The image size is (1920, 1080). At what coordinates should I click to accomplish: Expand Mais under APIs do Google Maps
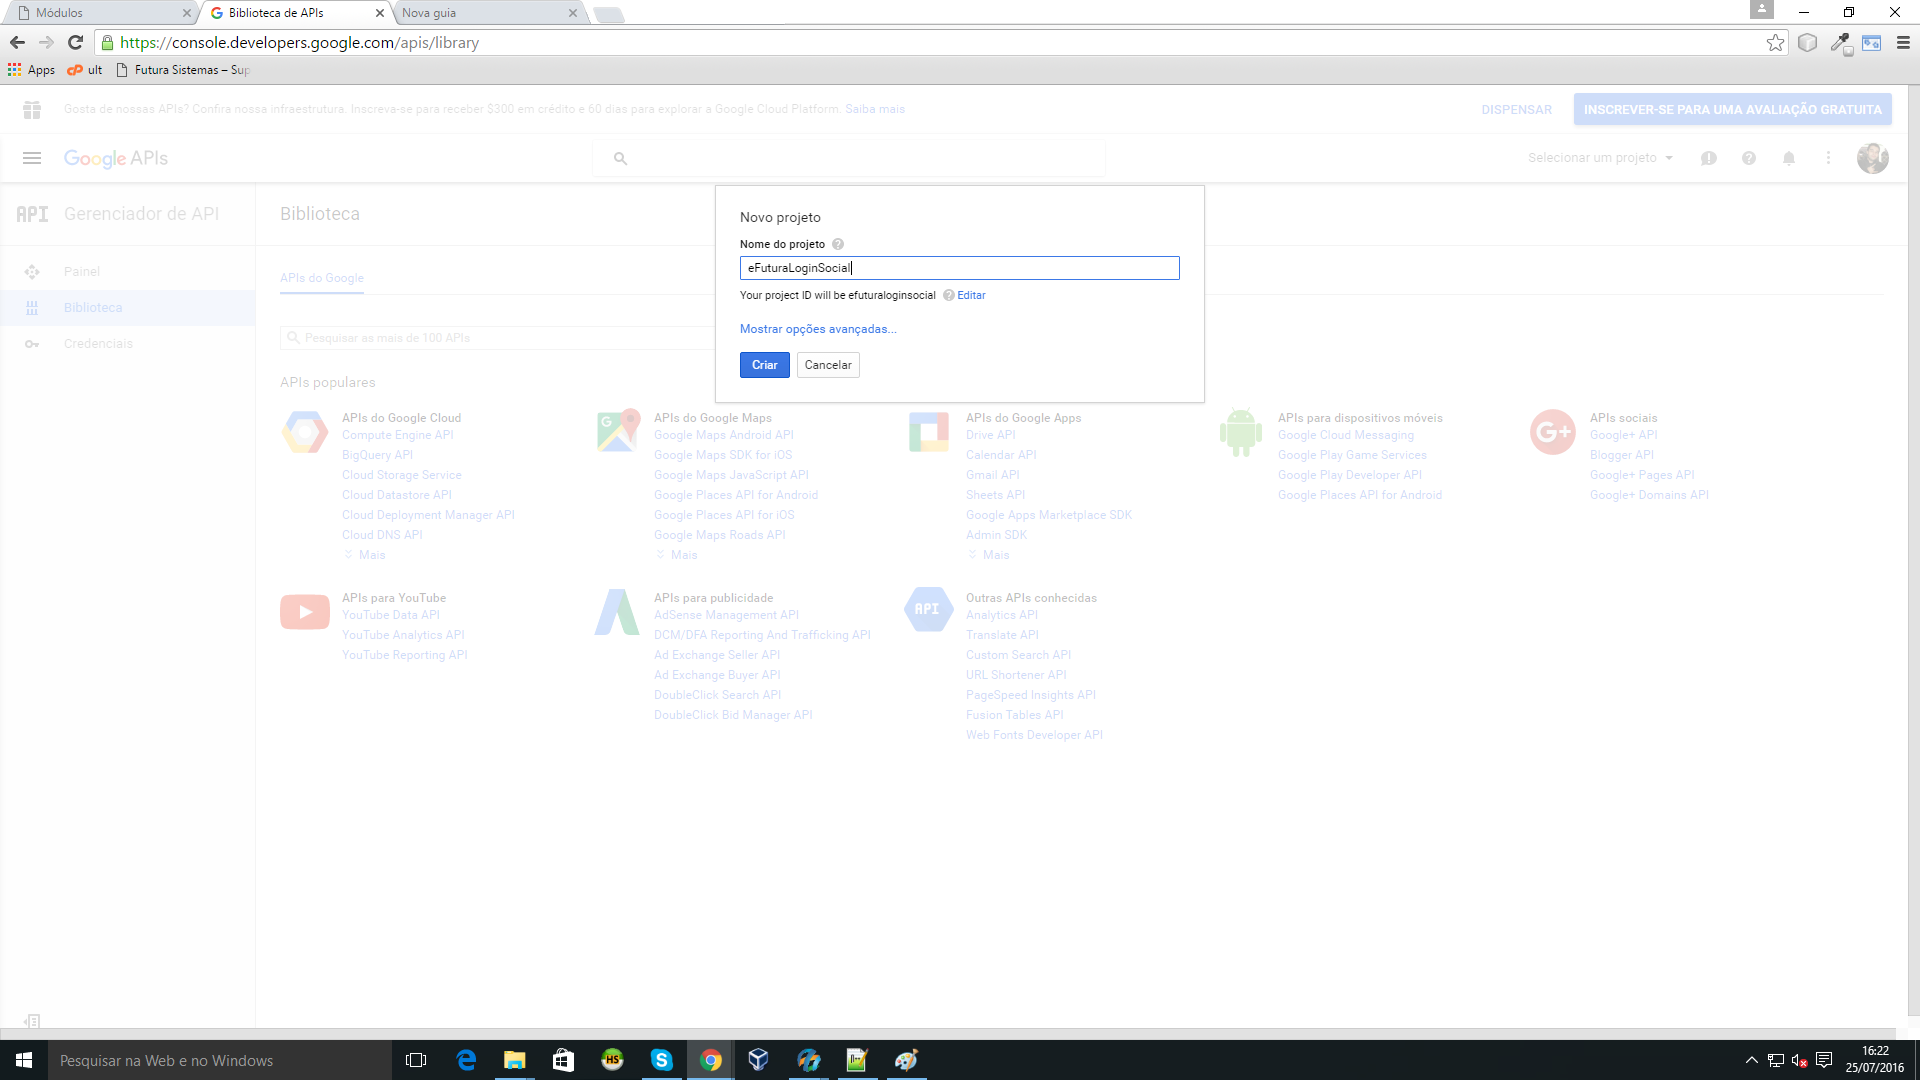pyautogui.click(x=678, y=555)
